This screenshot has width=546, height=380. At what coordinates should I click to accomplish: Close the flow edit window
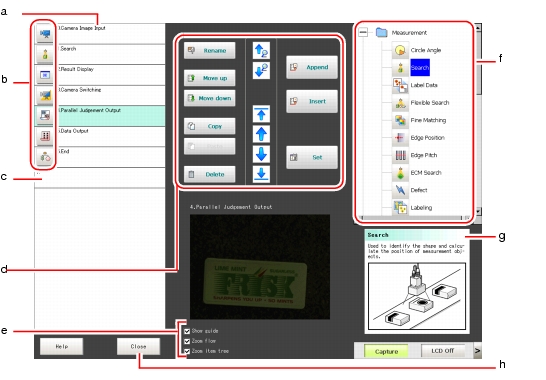tap(138, 347)
